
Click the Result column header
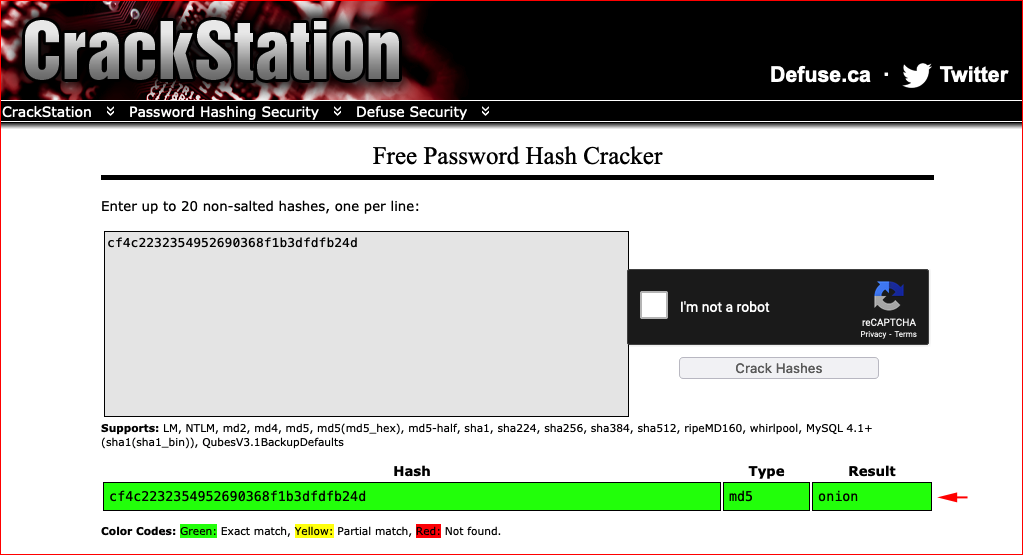coord(872,471)
